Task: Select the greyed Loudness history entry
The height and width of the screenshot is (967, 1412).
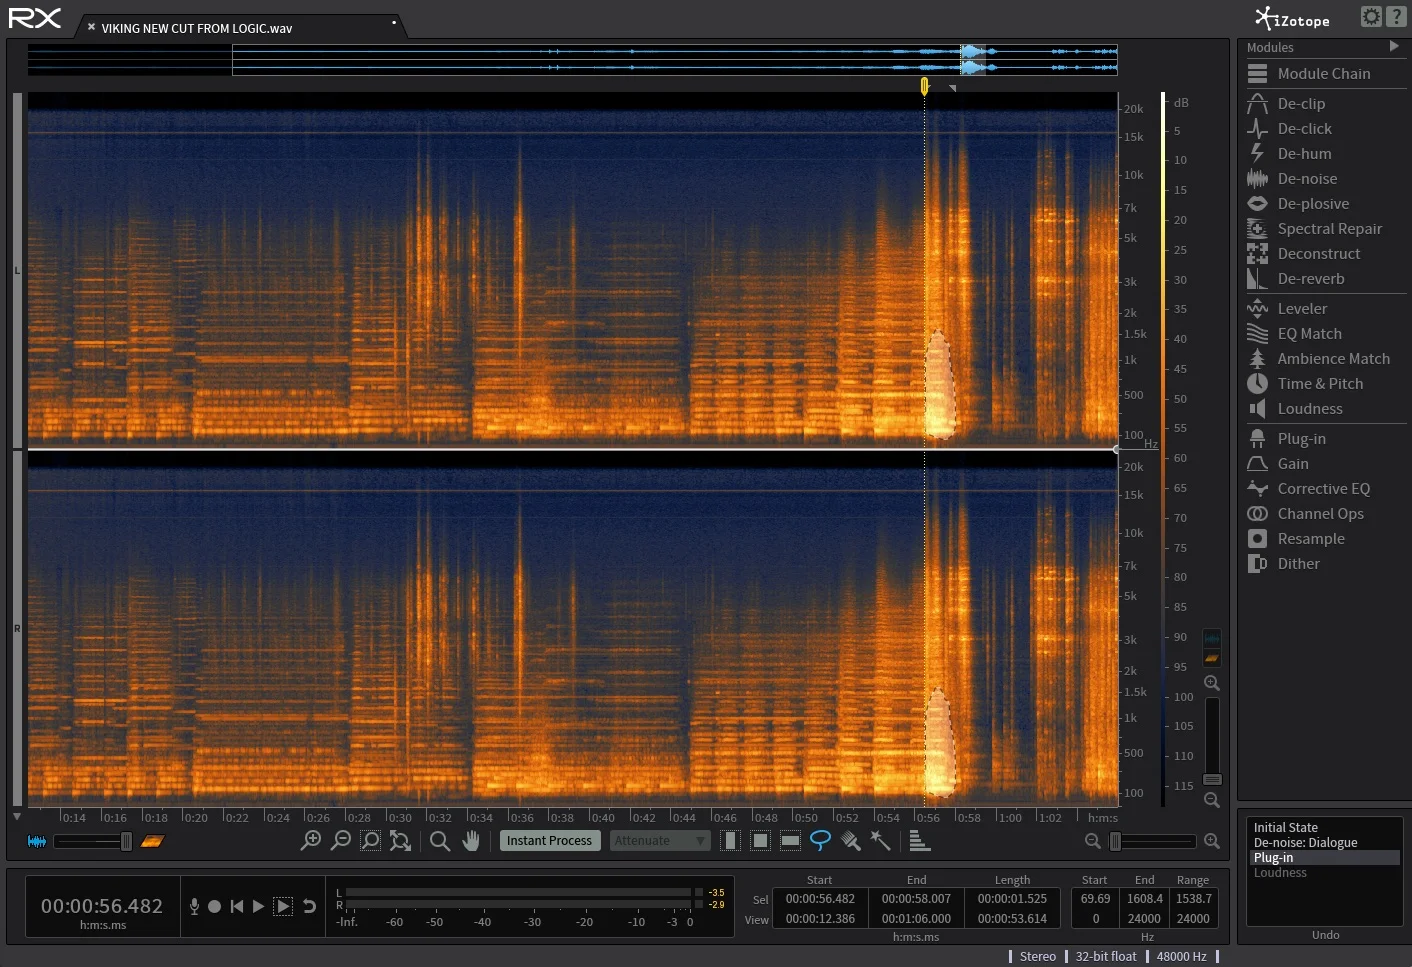Action: click(1324, 873)
